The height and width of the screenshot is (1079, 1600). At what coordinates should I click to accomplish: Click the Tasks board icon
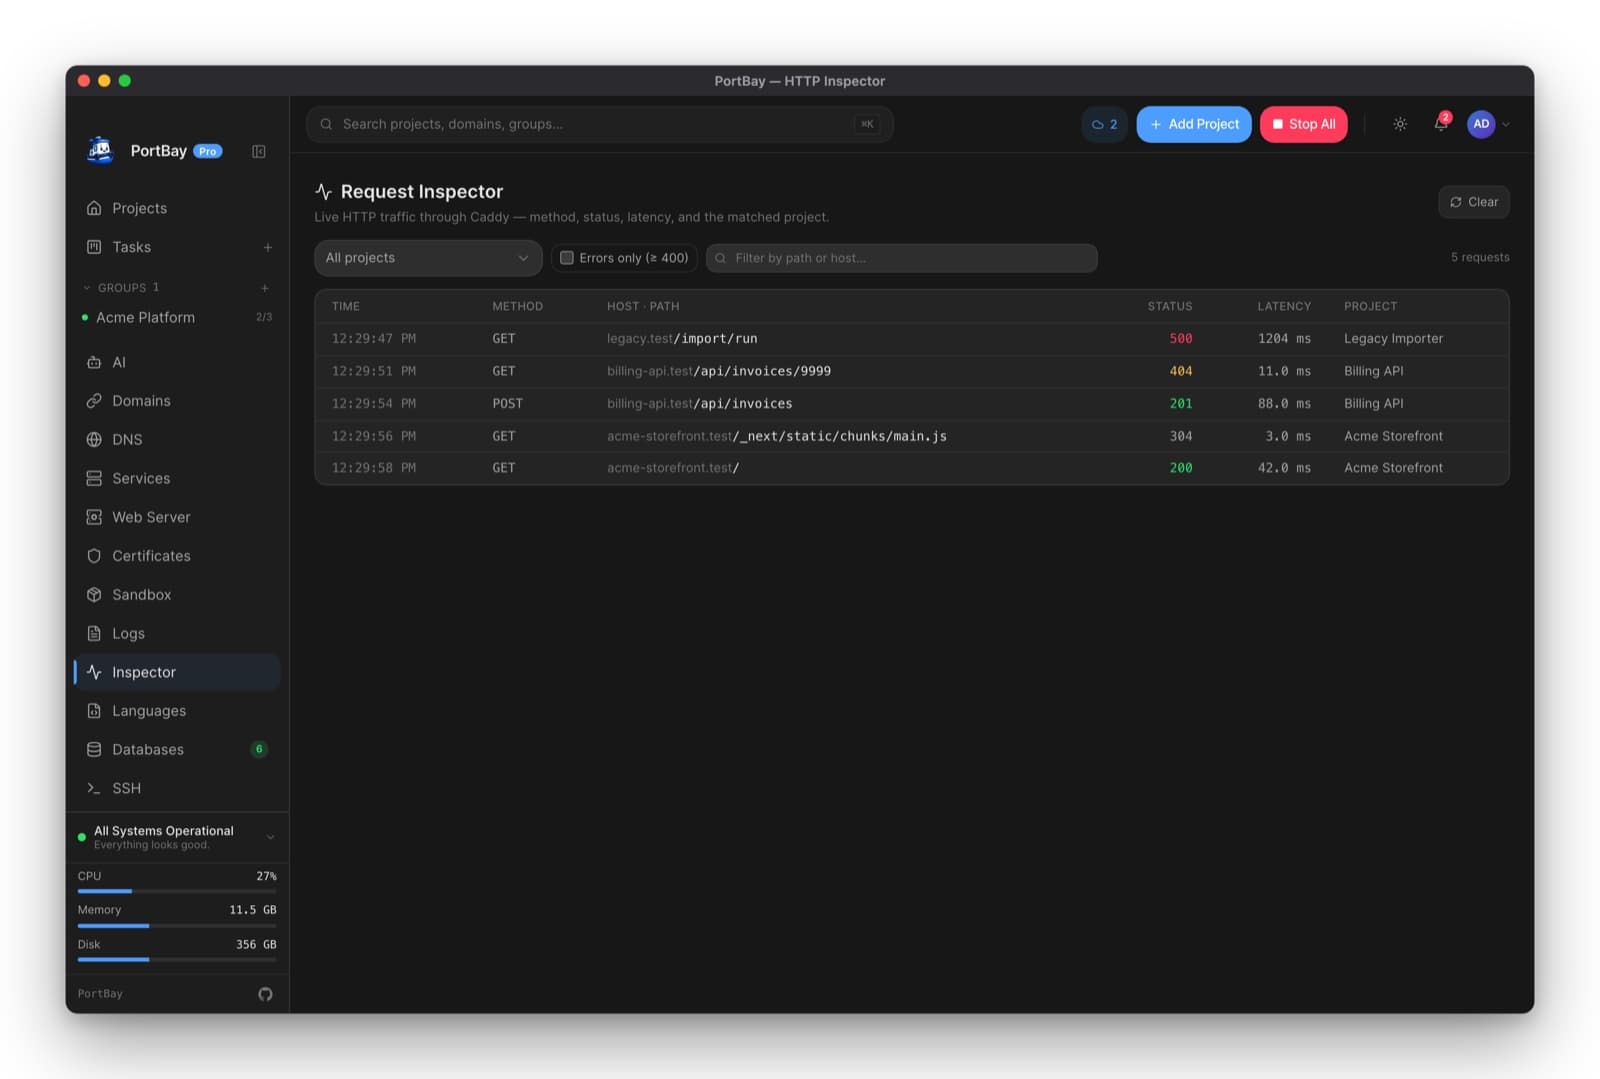94,247
